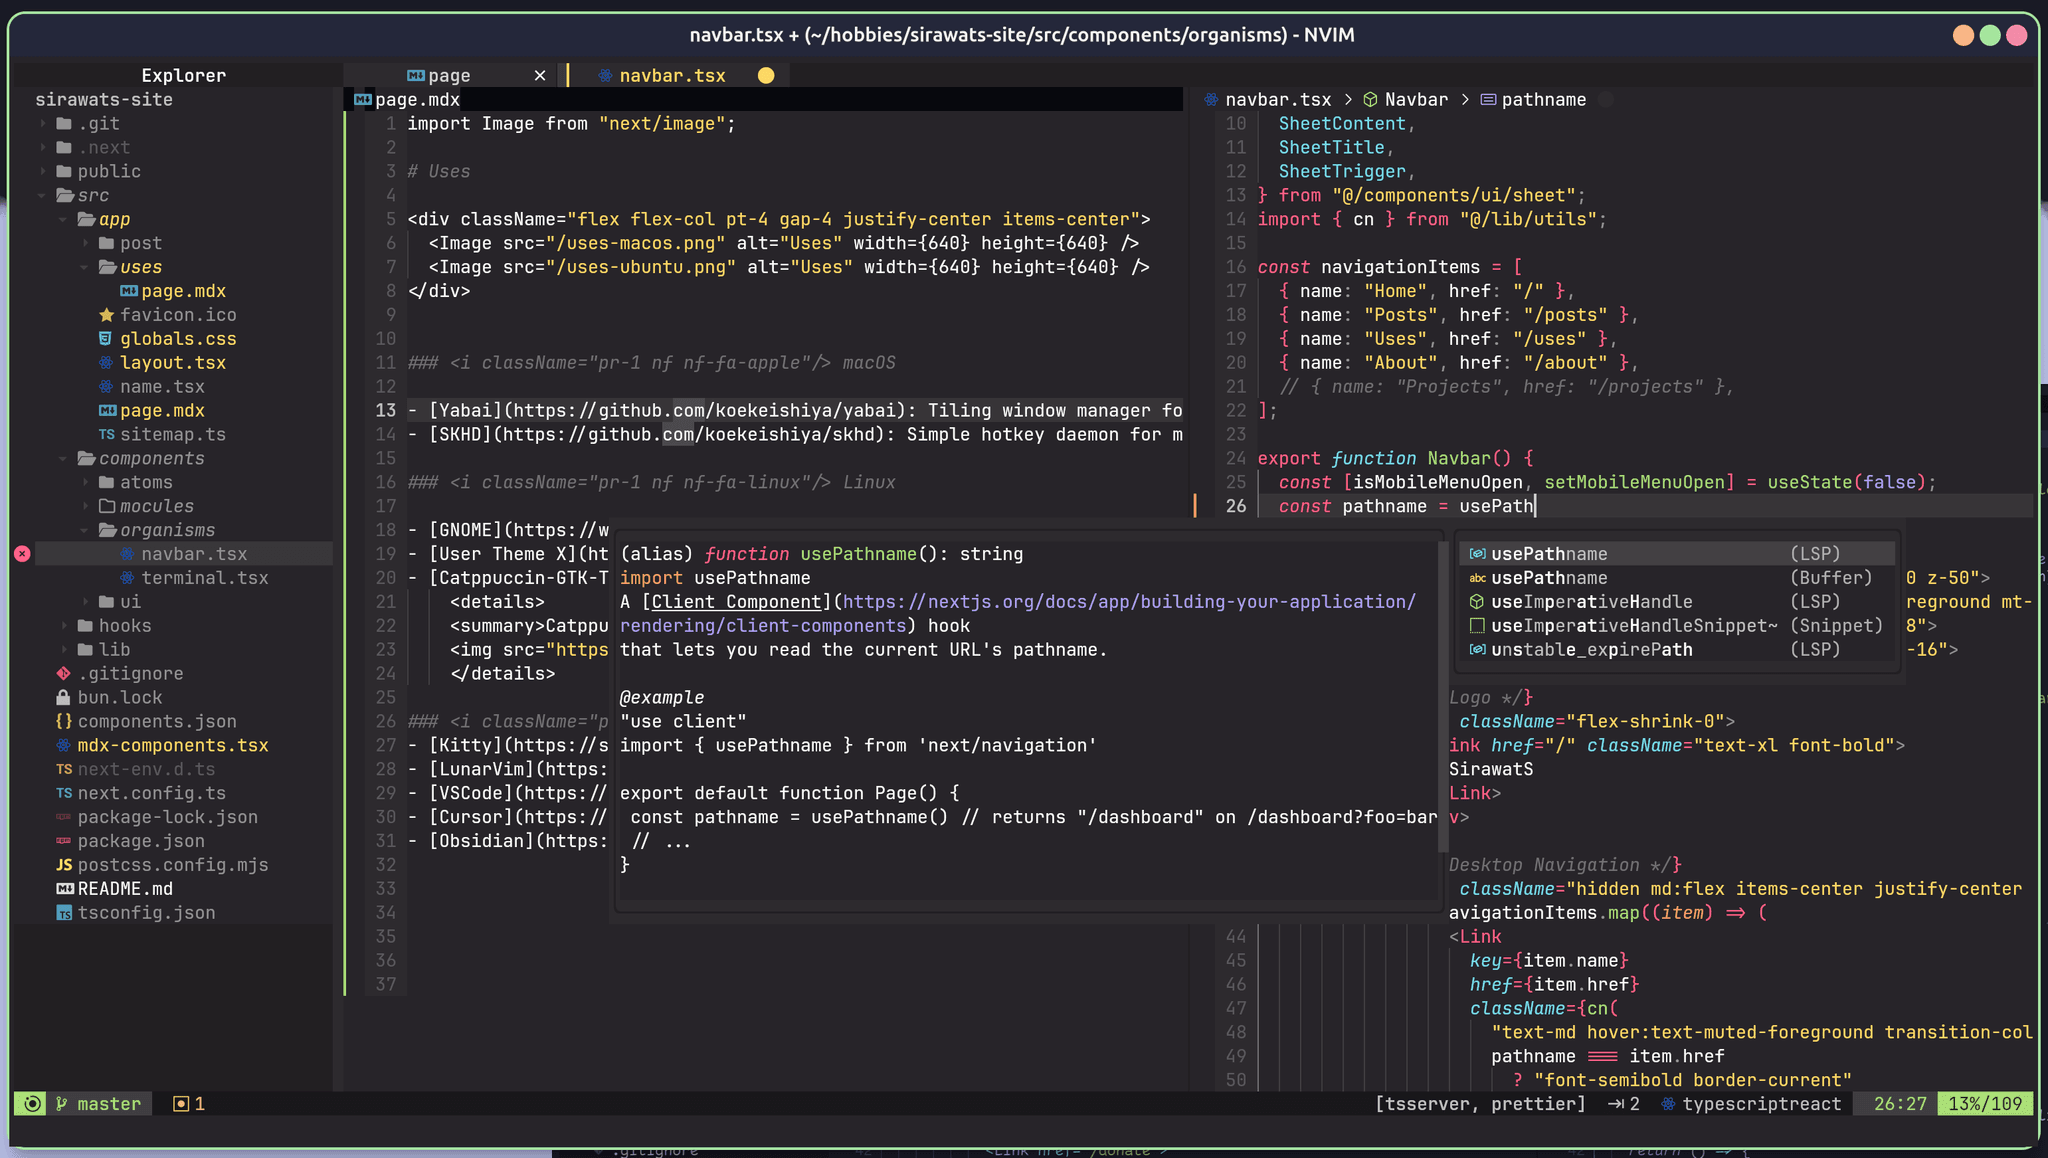2048x1158 pixels.
Task: Click the indent size 2 indicator
Action: [1624, 1104]
